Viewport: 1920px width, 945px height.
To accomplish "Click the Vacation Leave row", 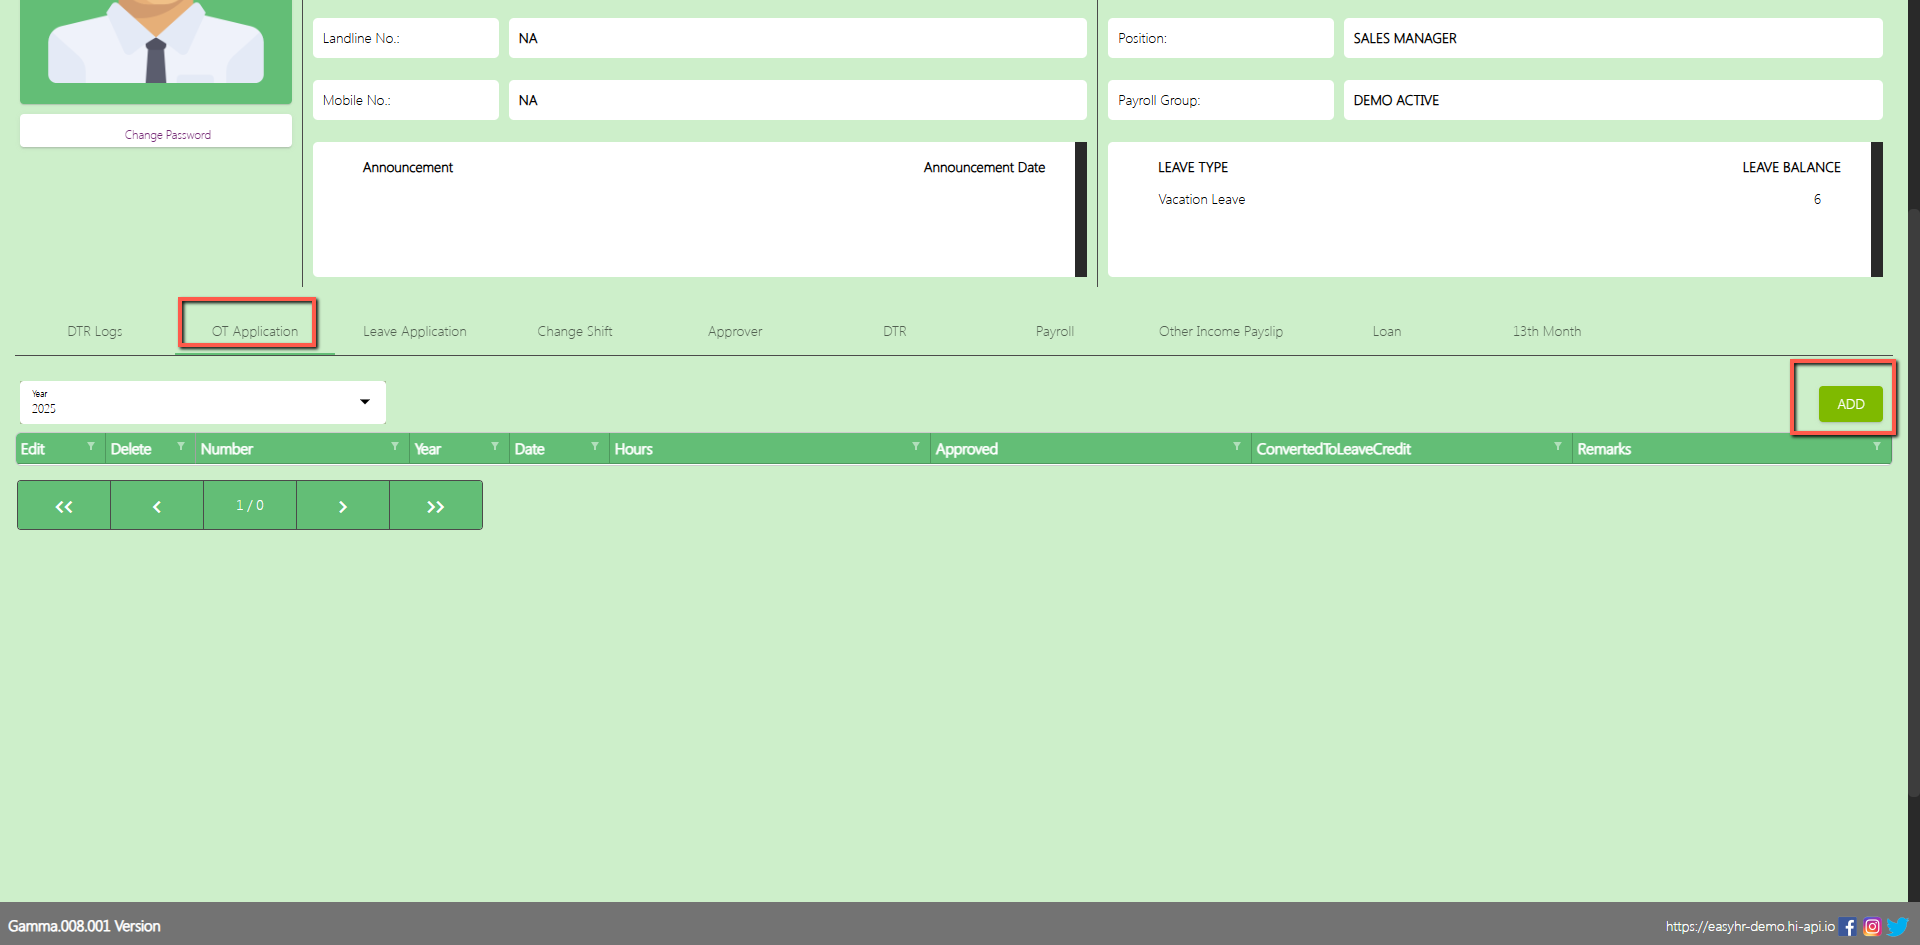I will (1489, 199).
